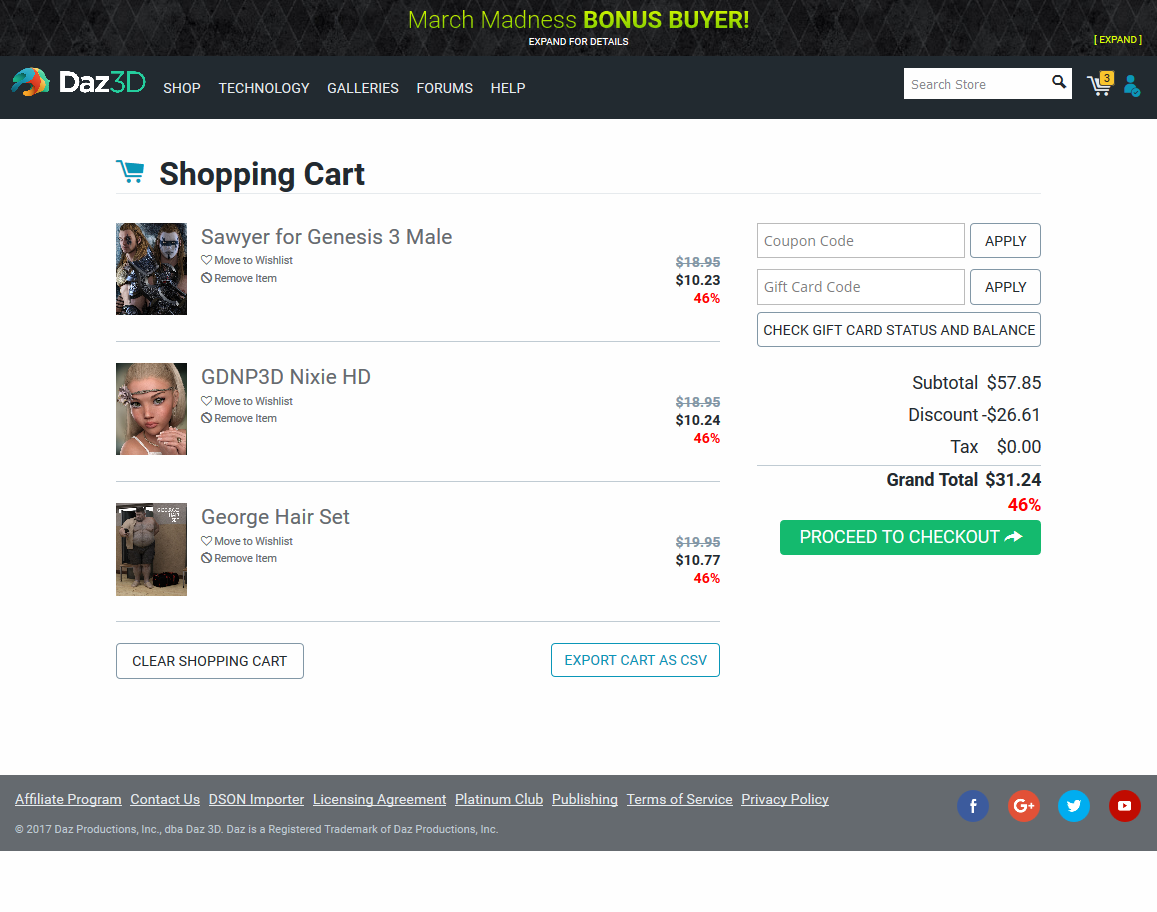Image resolution: width=1157 pixels, height=912 pixels.
Task: Click the Google+ social icon
Action: pos(1024,806)
